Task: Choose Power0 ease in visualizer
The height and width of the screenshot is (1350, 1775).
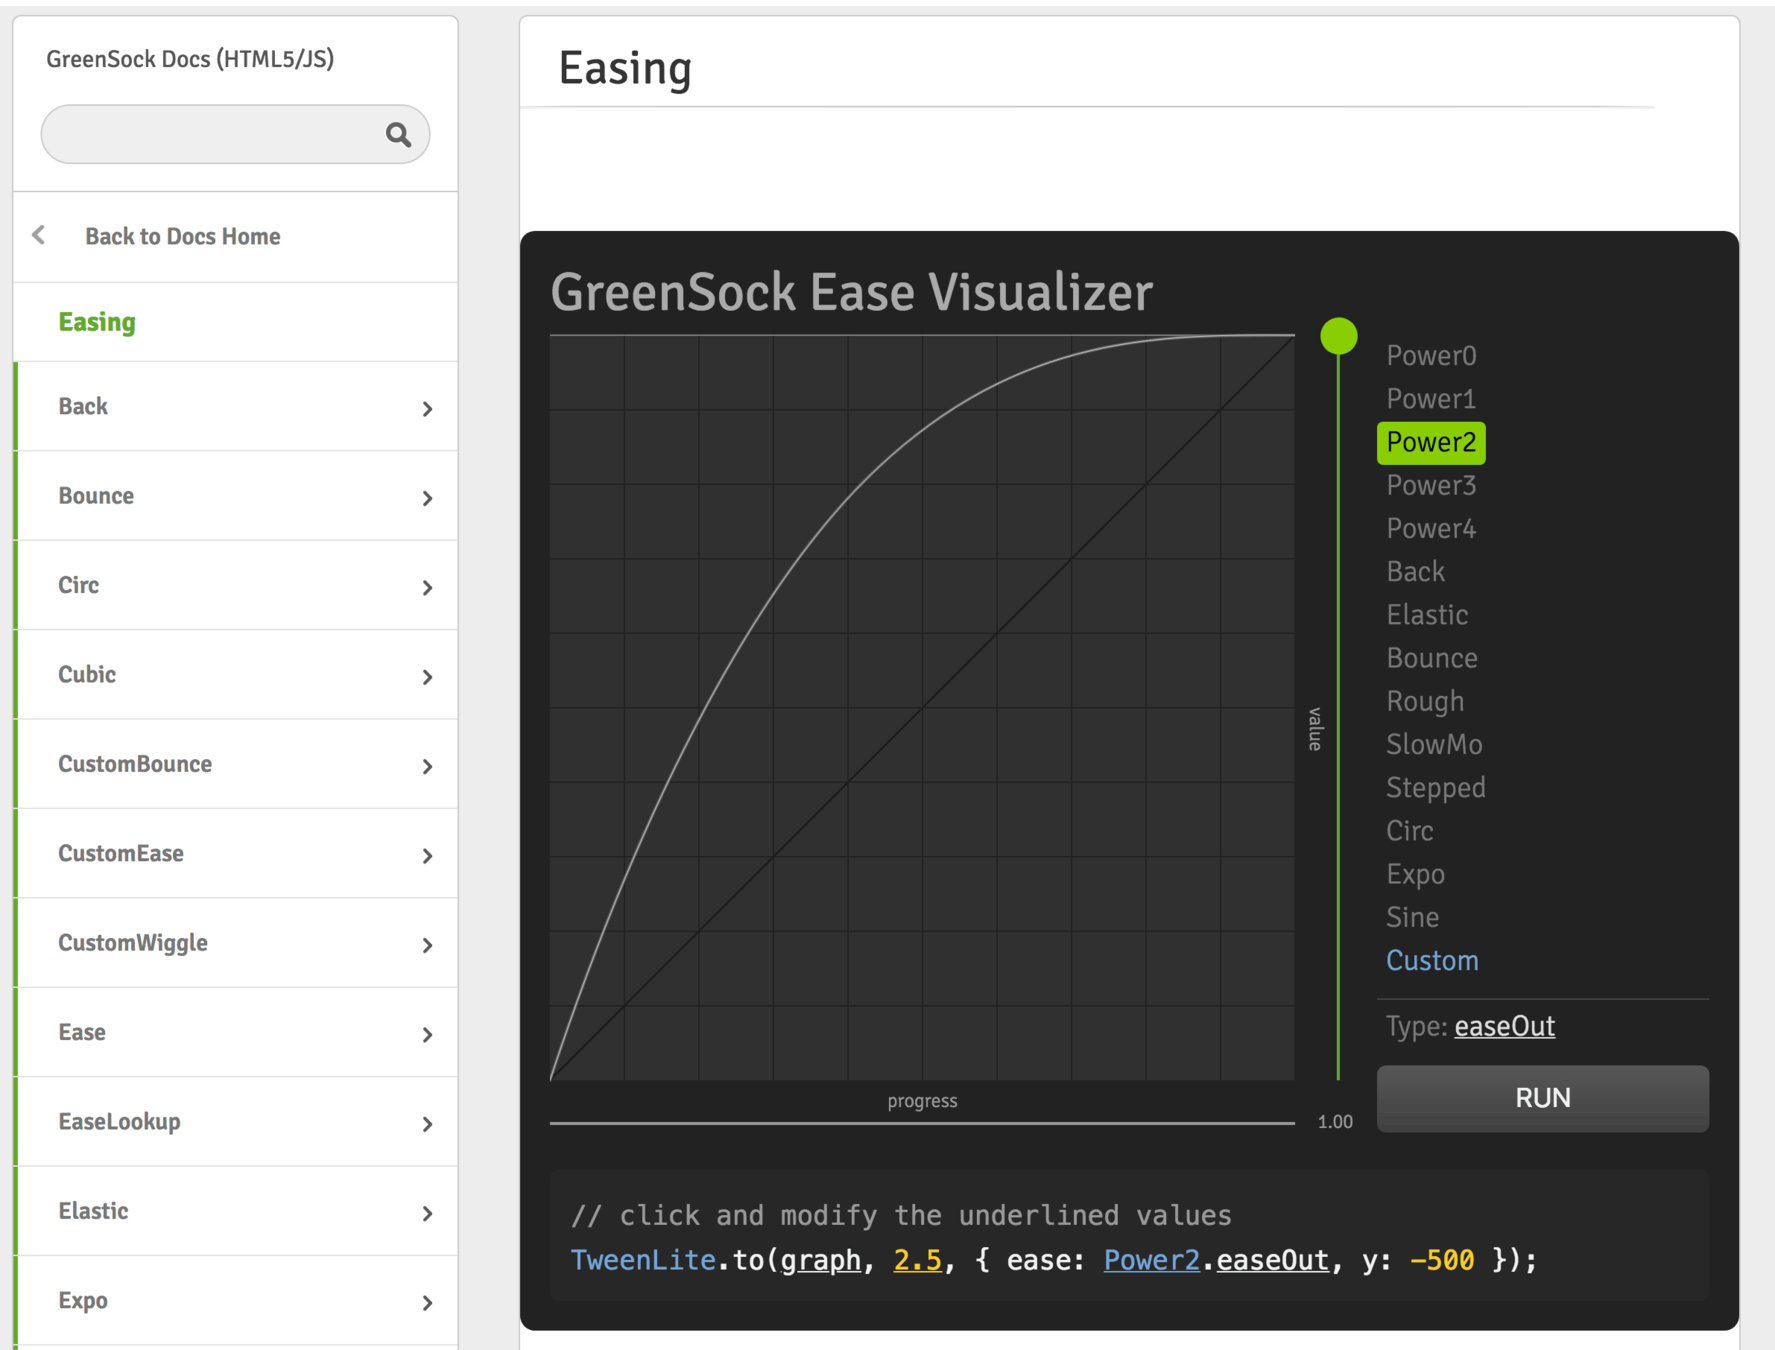Action: (1431, 356)
